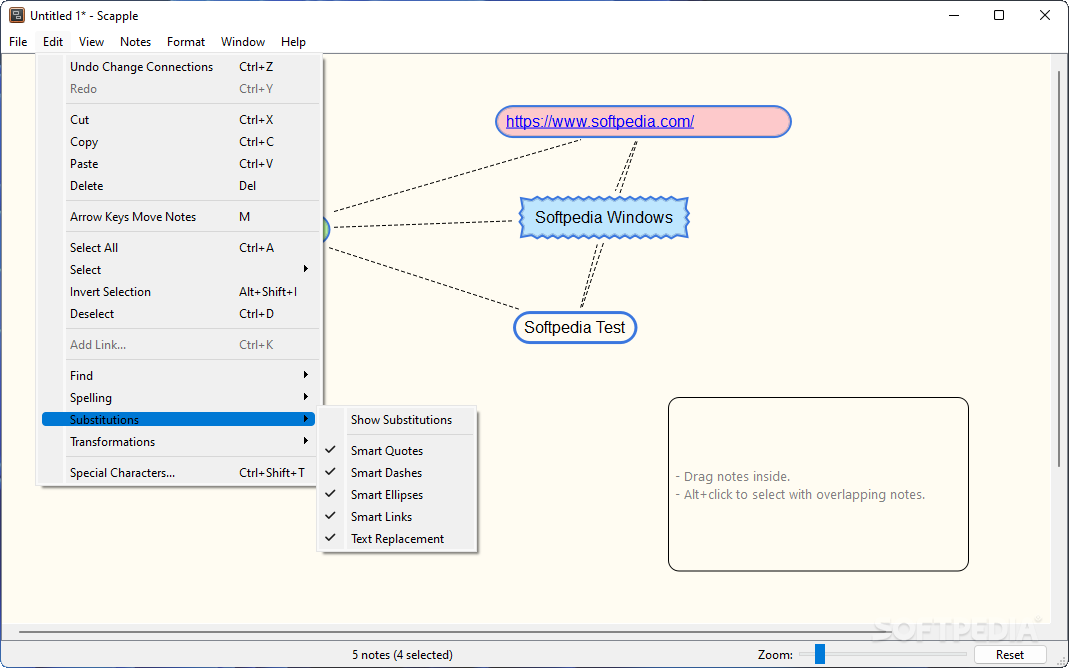
Task: Select Cut from Edit menu
Action: pyautogui.click(x=179, y=120)
